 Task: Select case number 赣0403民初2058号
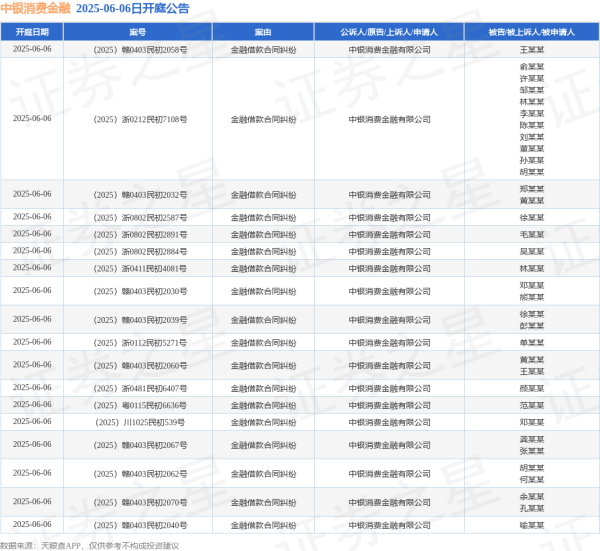coord(140,50)
